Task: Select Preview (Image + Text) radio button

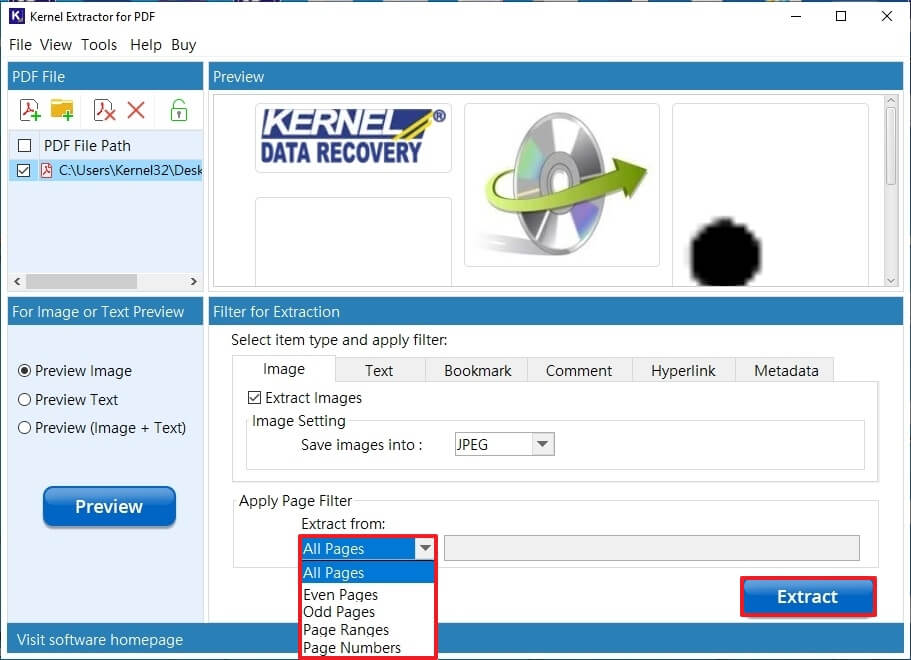Action: (24, 428)
